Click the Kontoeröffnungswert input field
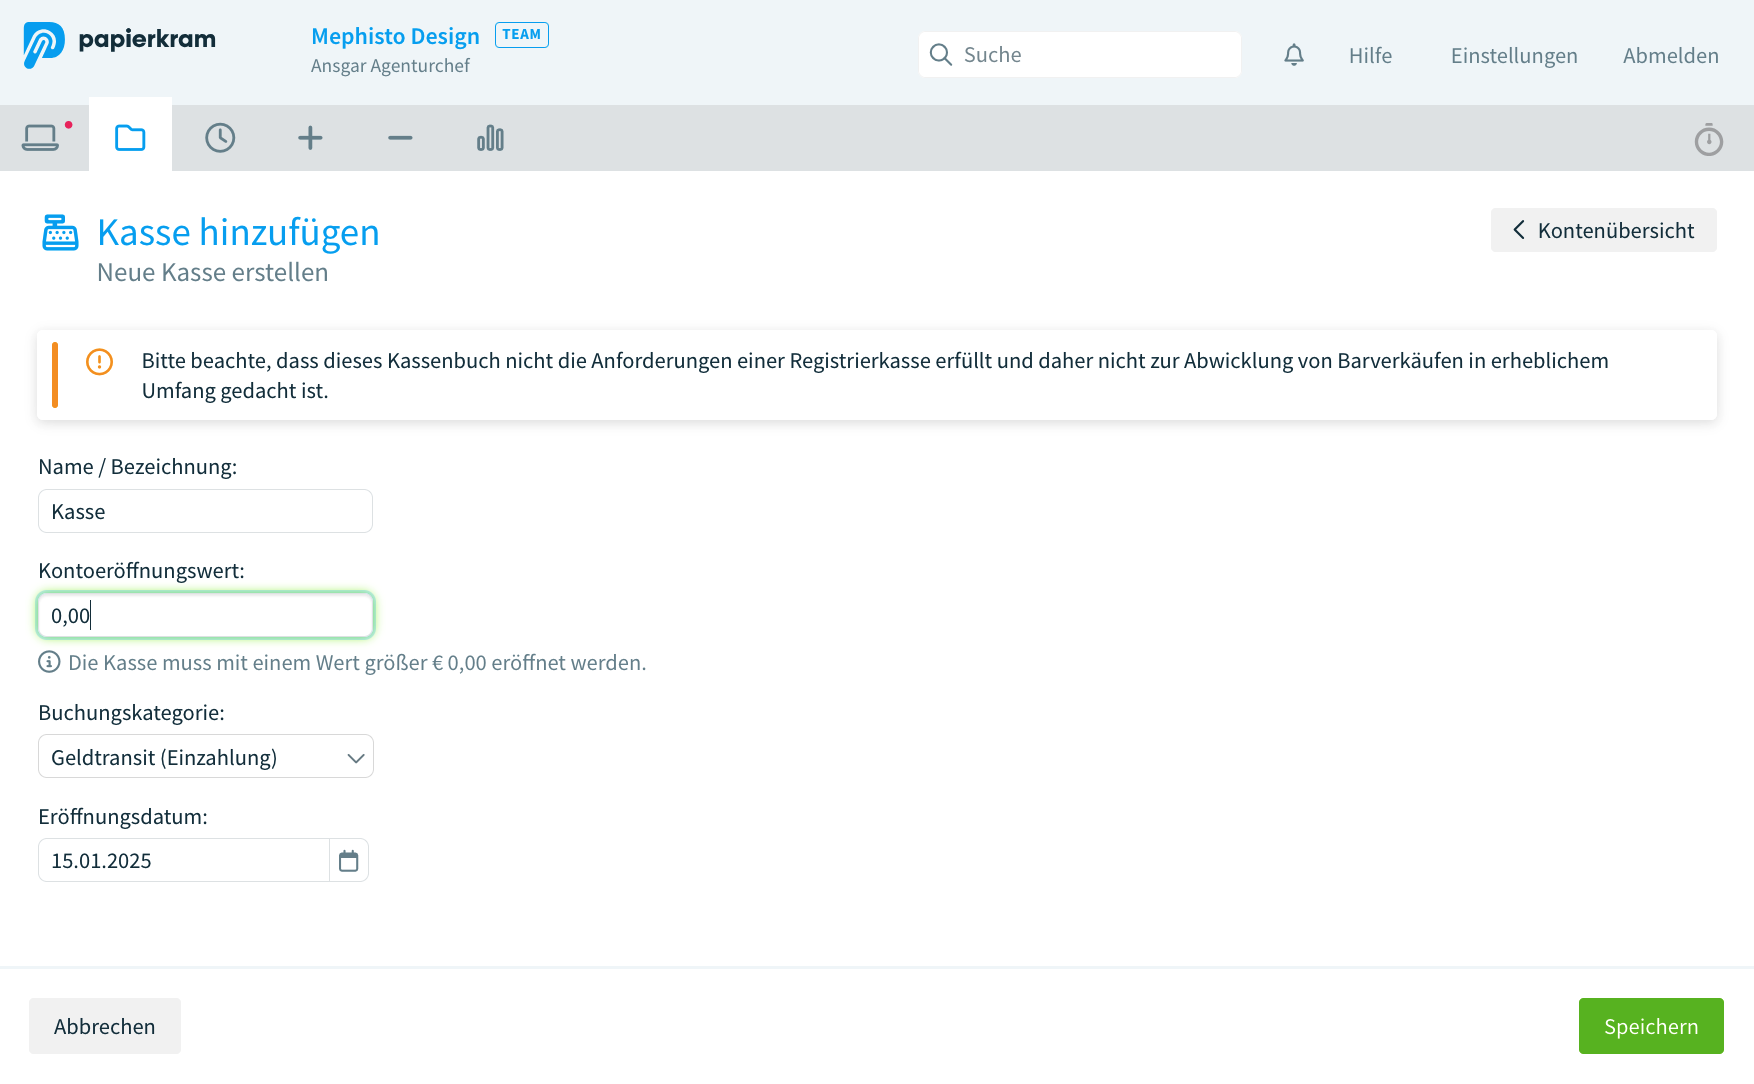Screen dimensions: 1754x1084 click(x=205, y=615)
